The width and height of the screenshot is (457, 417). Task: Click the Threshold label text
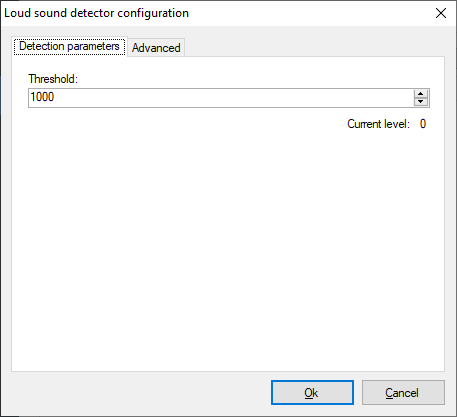(x=53, y=79)
